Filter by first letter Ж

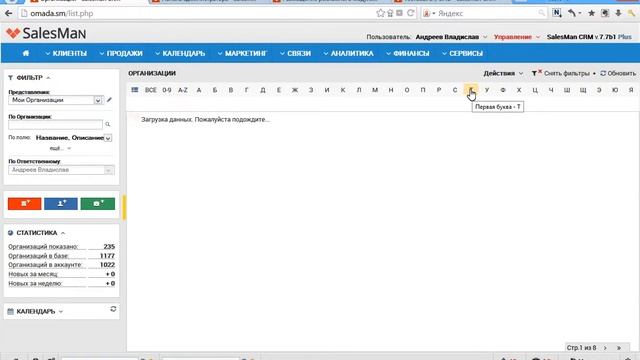point(295,90)
